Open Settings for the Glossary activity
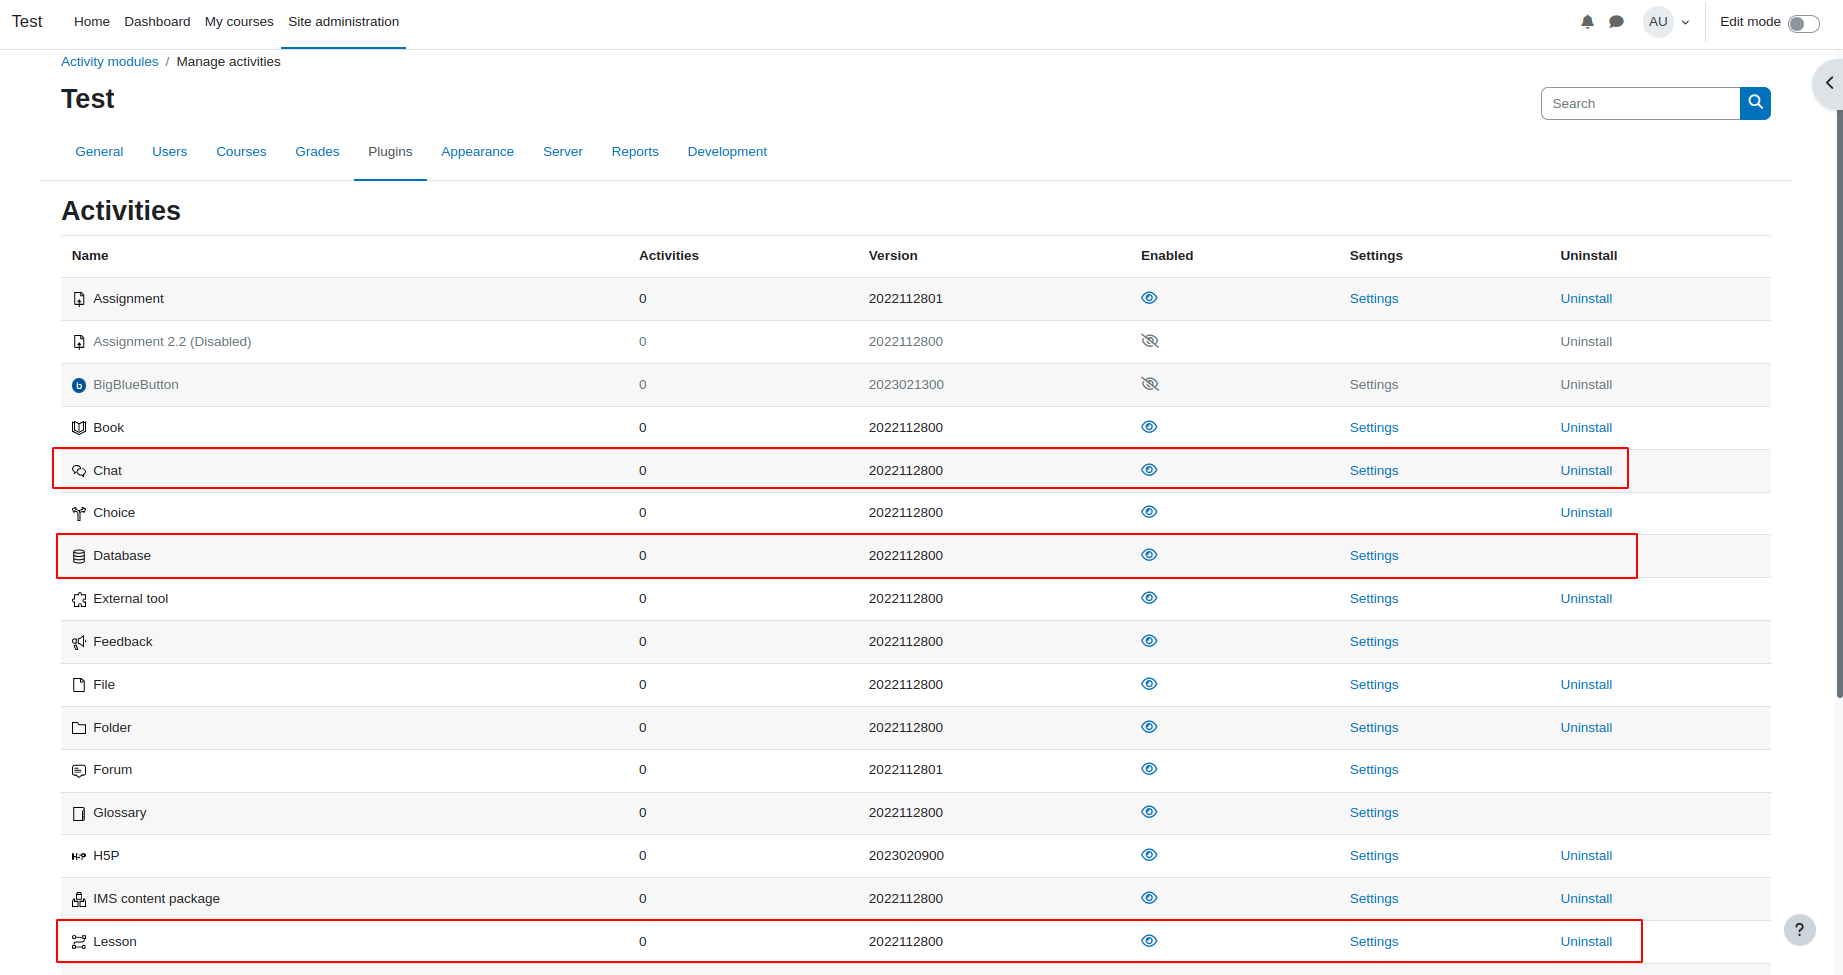This screenshot has width=1843, height=975. point(1374,813)
